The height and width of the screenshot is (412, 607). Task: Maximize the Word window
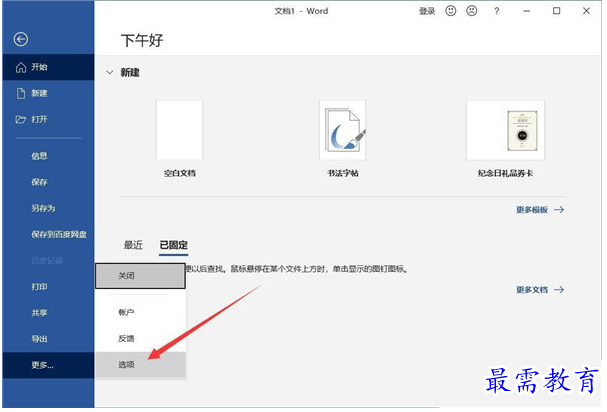(x=556, y=11)
